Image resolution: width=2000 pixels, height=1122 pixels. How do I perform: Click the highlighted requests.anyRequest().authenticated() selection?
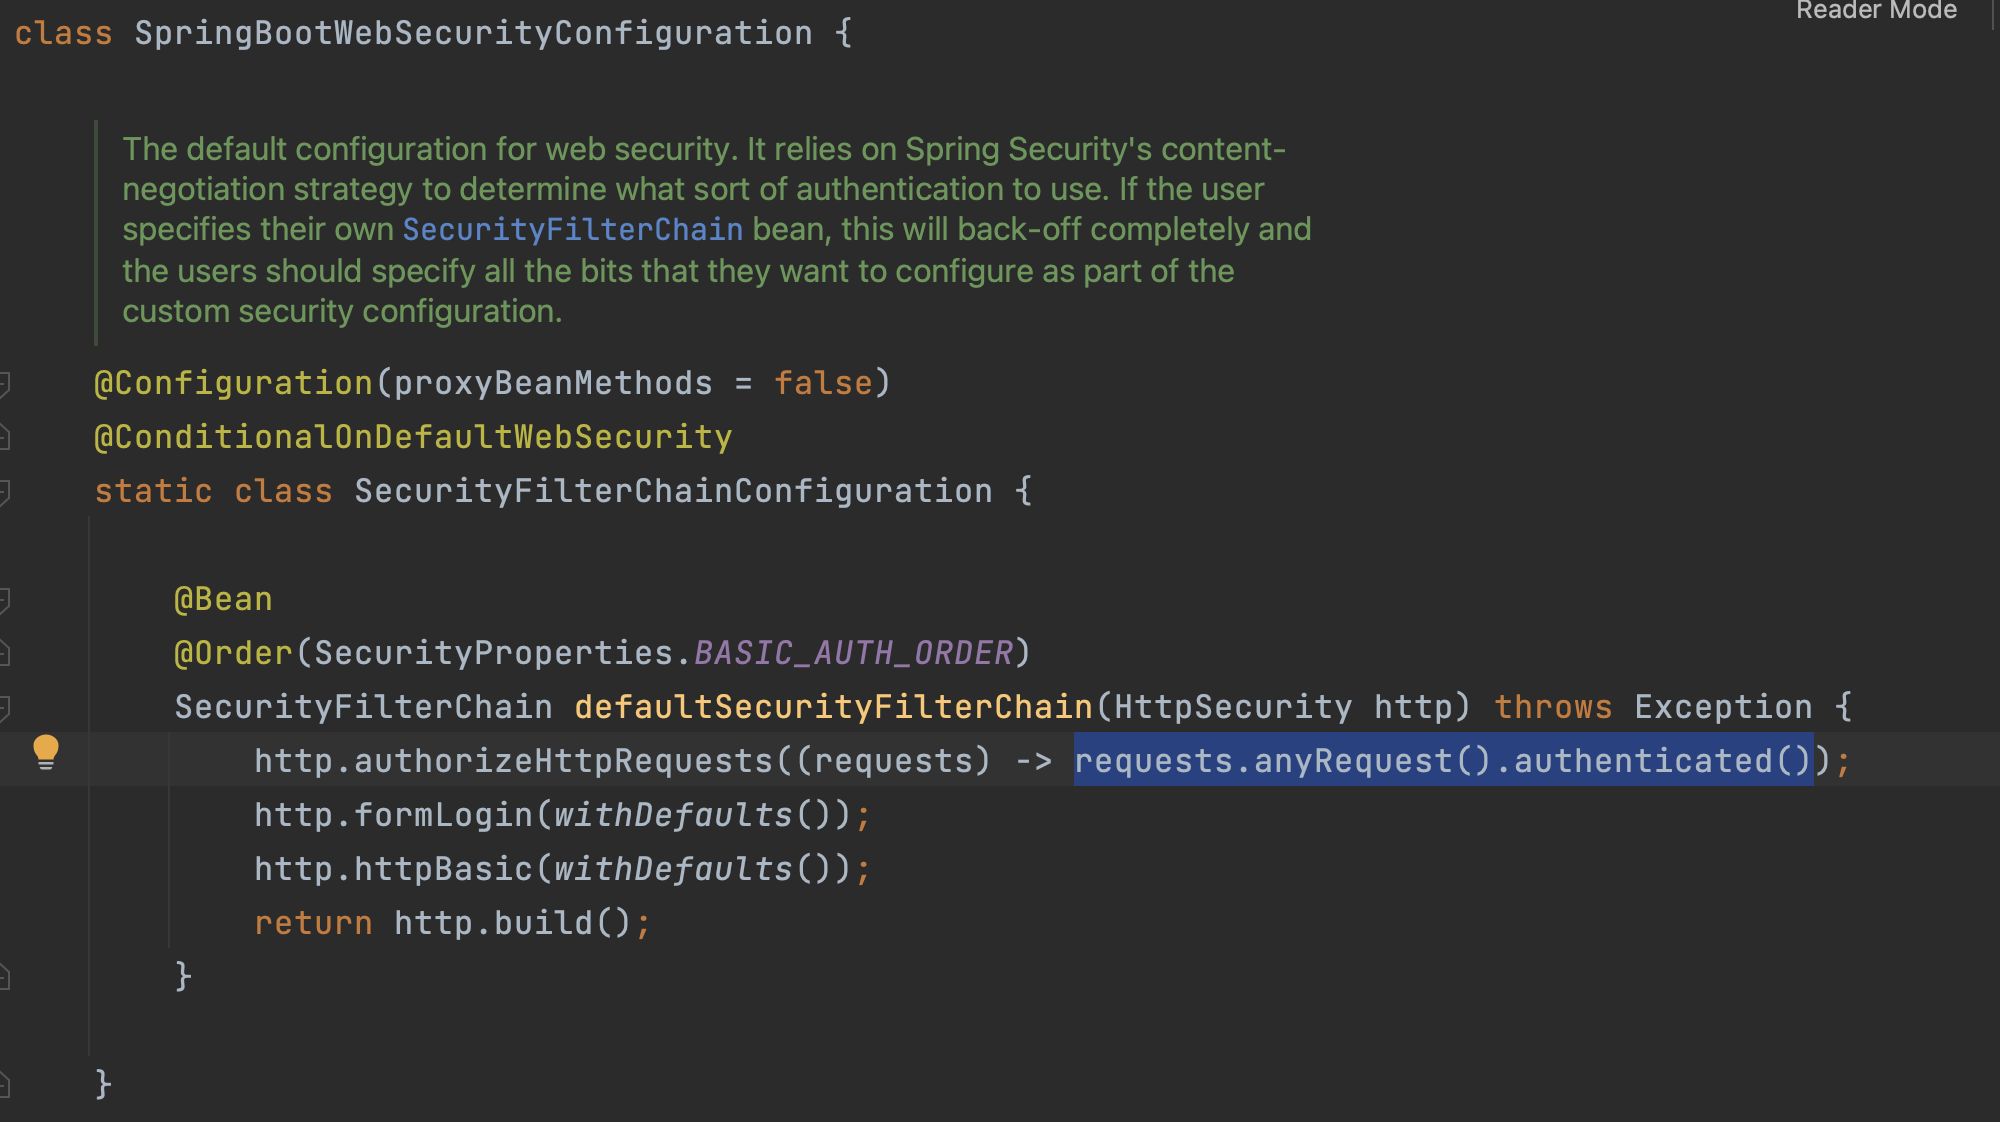[x=1442, y=761]
